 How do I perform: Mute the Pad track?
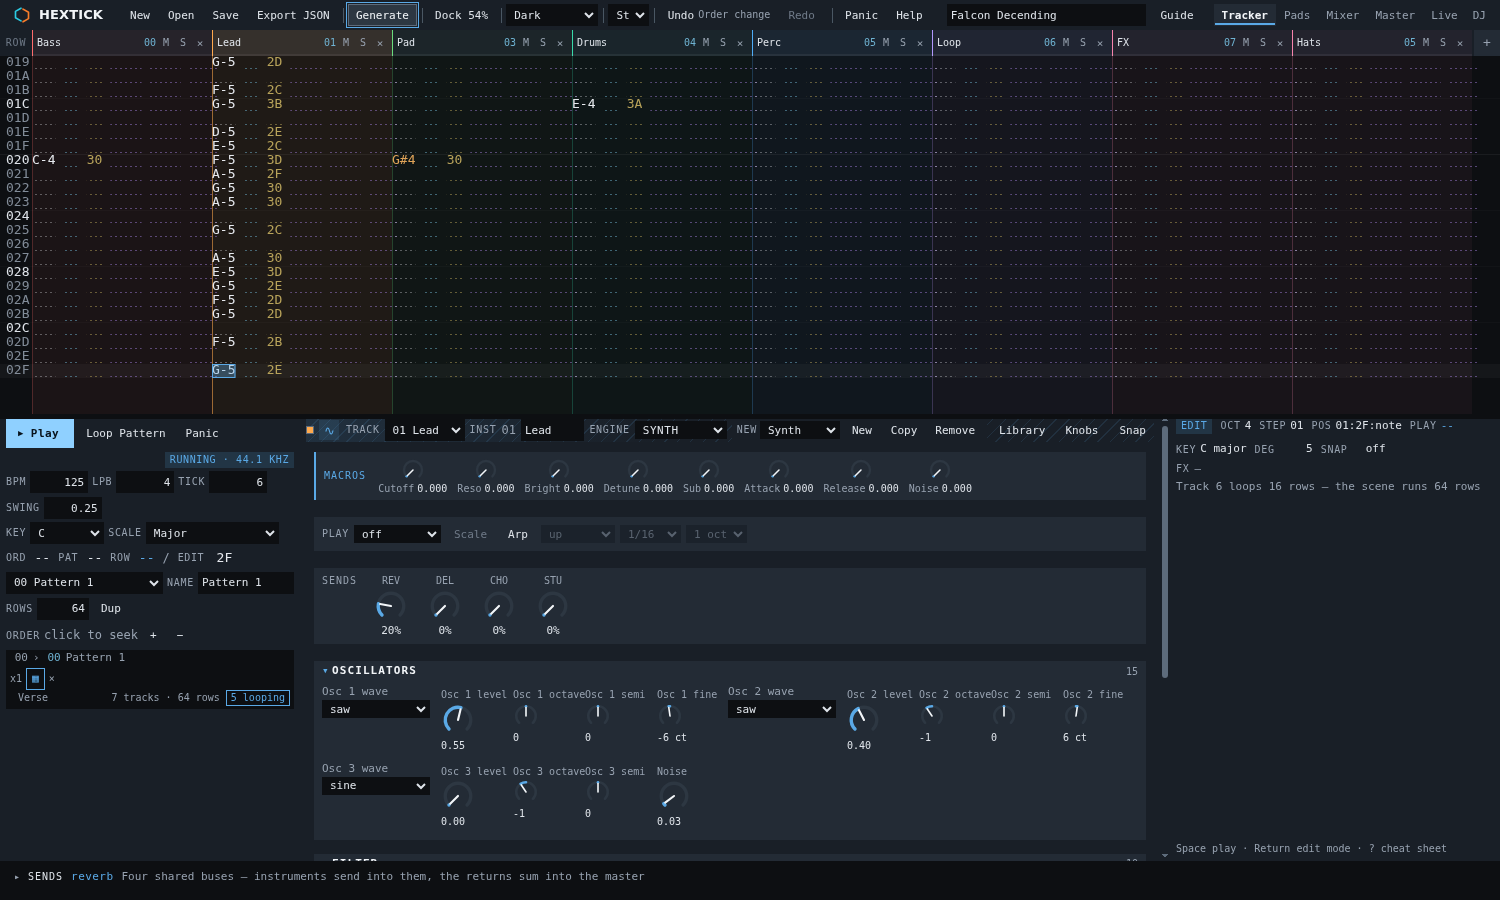[526, 43]
